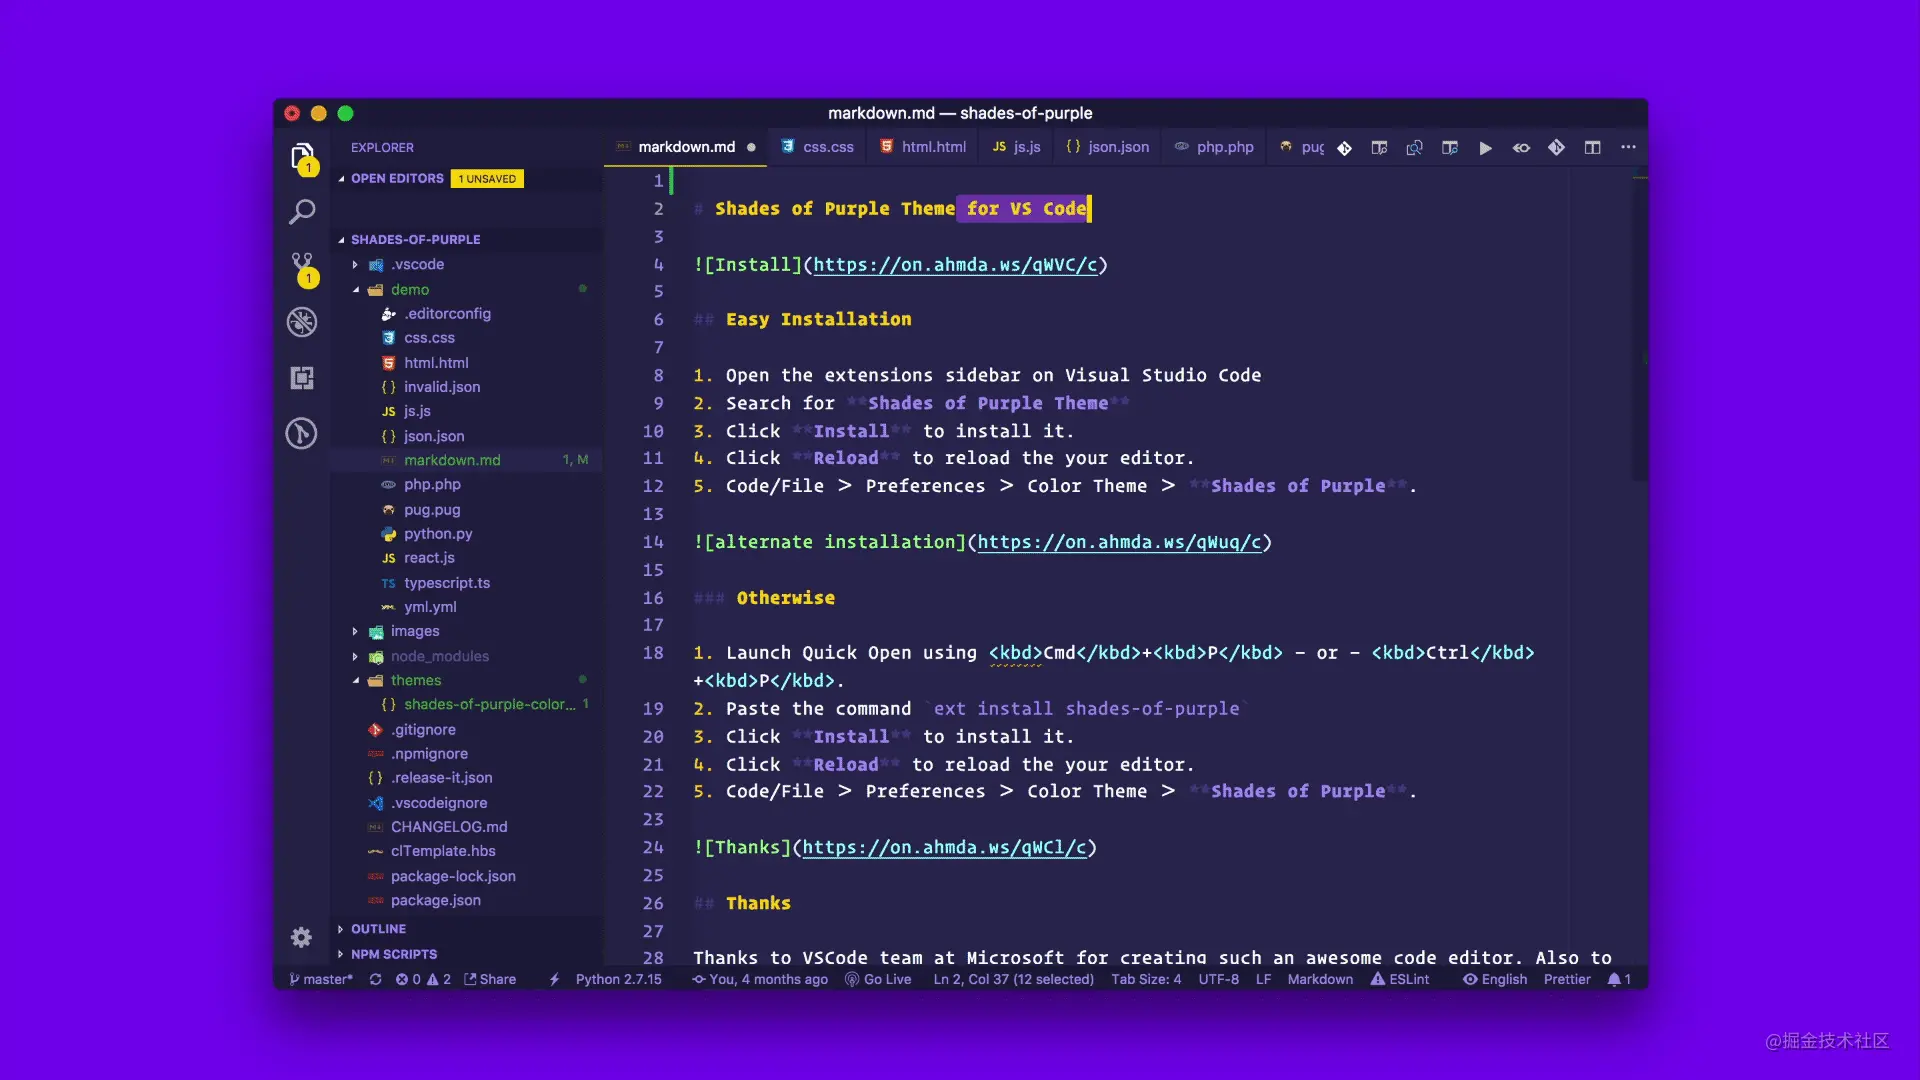
Task: Click the Run and Debug icon
Action: (302, 322)
